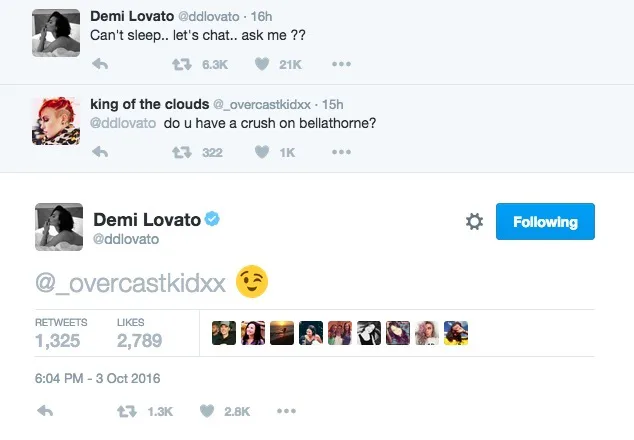Screen dimensions: 634x440
Task: Open more options on the main tweet
Action: [x=286, y=411]
